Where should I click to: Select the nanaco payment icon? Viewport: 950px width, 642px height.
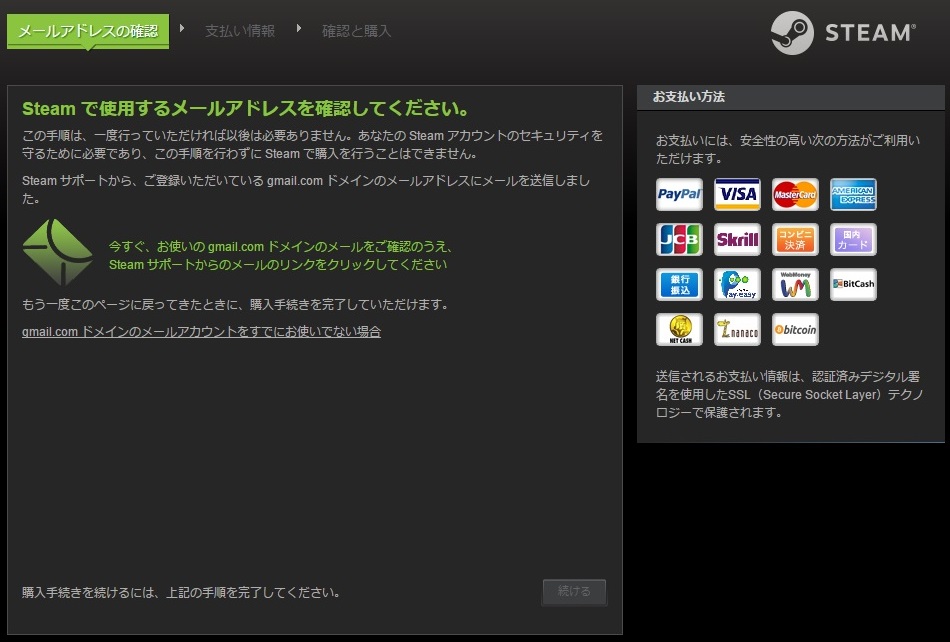(737, 329)
